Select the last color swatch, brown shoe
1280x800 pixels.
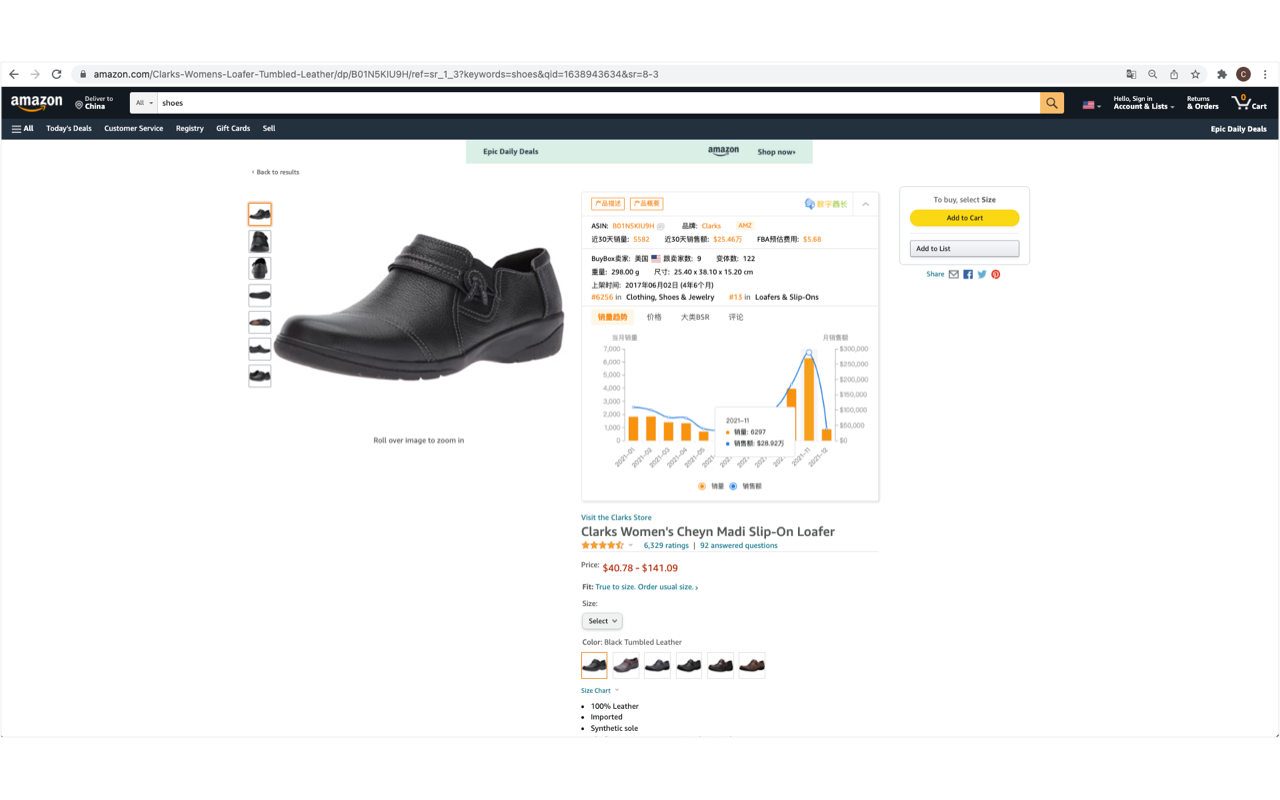pos(752,665)
